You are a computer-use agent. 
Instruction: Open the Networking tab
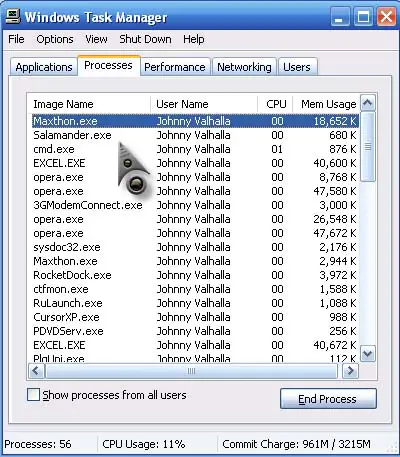click(244, 67)
